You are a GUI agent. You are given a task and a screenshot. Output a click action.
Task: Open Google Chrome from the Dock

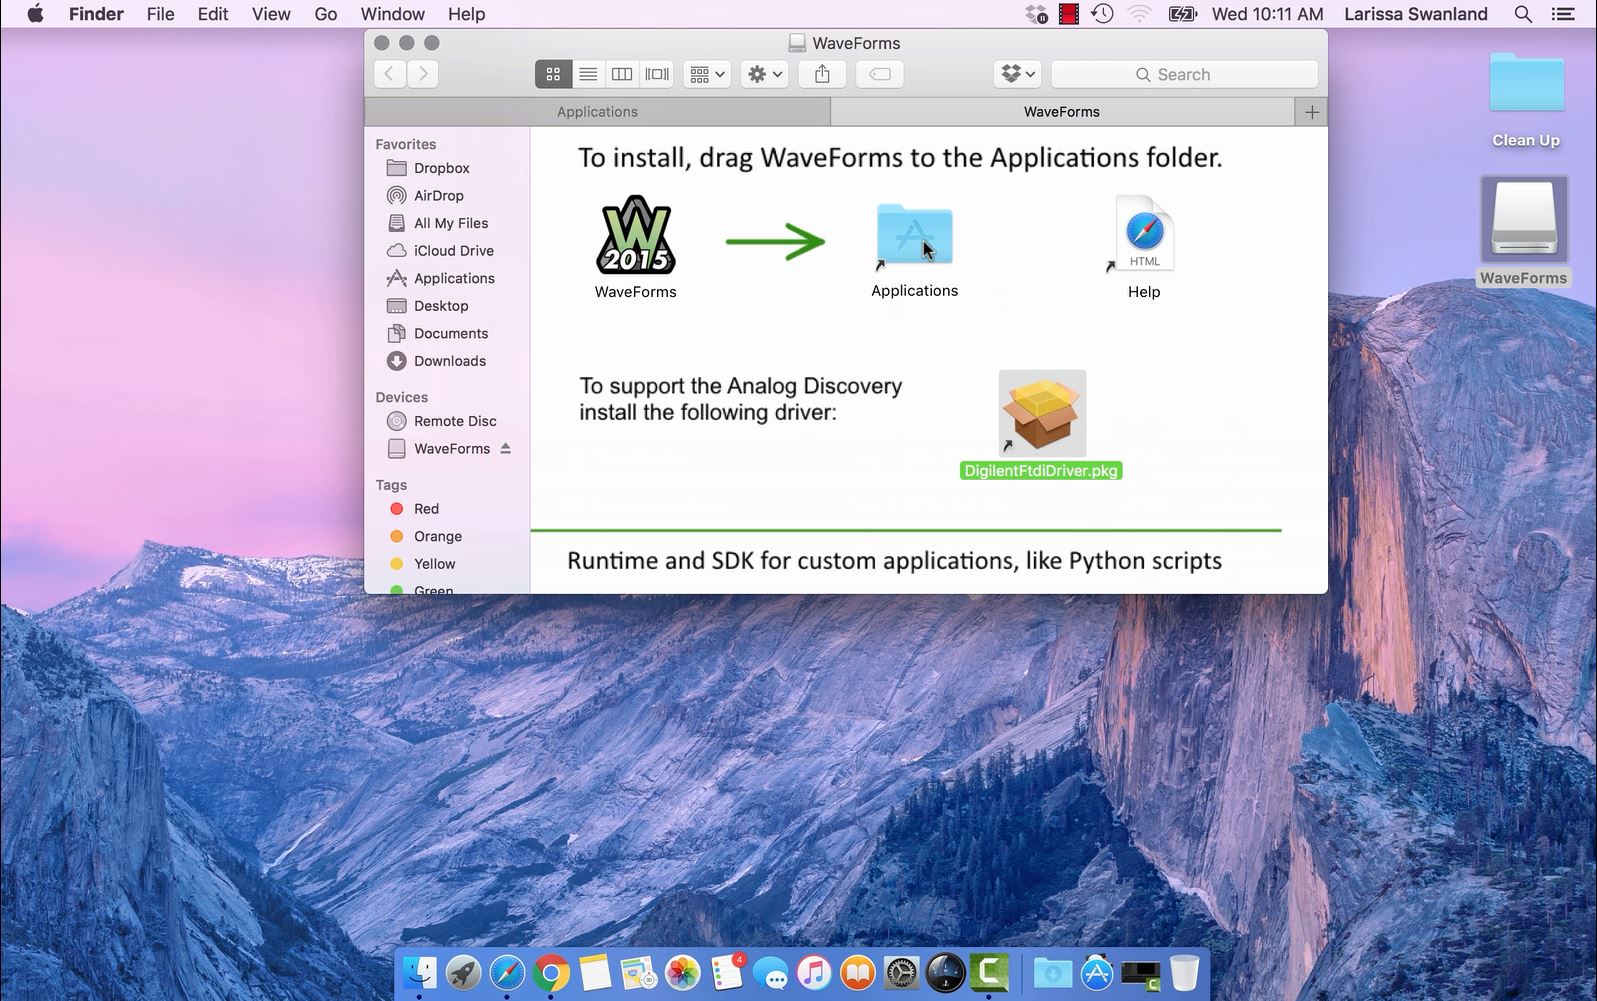click(x=551, y=972)
